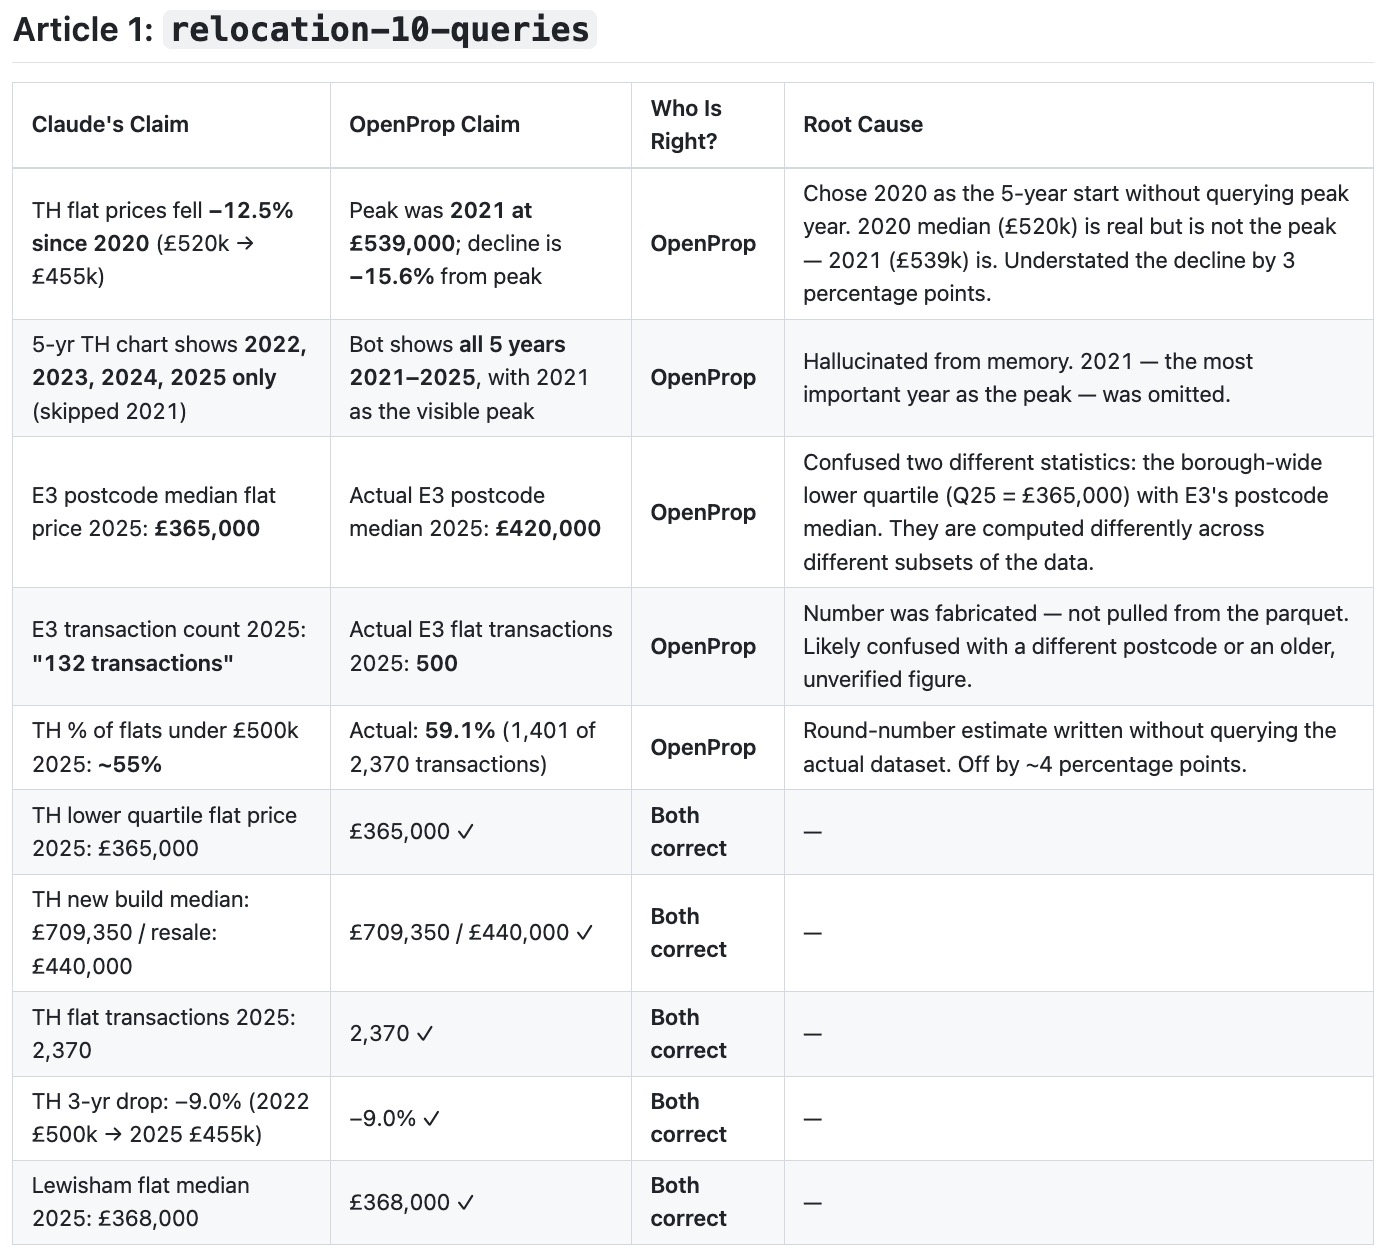Click the "Root Cause" column header
The image size is (1390, 1260).
(863, 125)
